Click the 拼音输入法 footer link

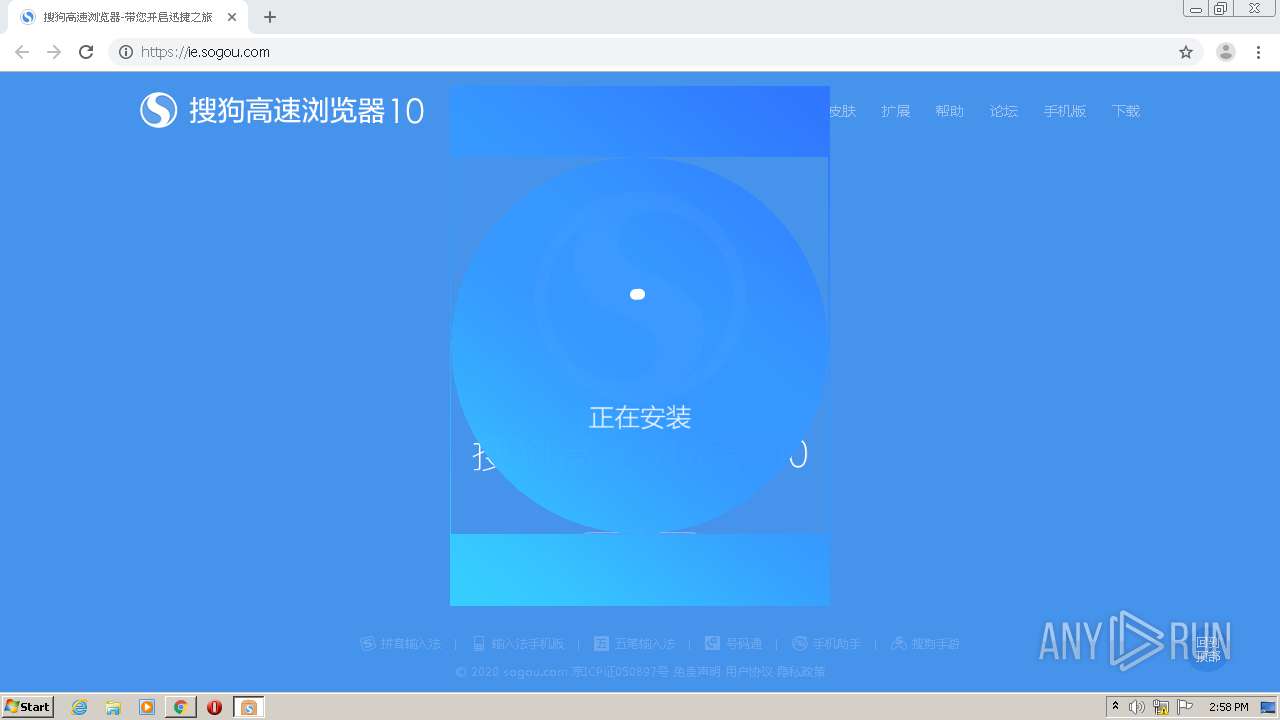401,644
